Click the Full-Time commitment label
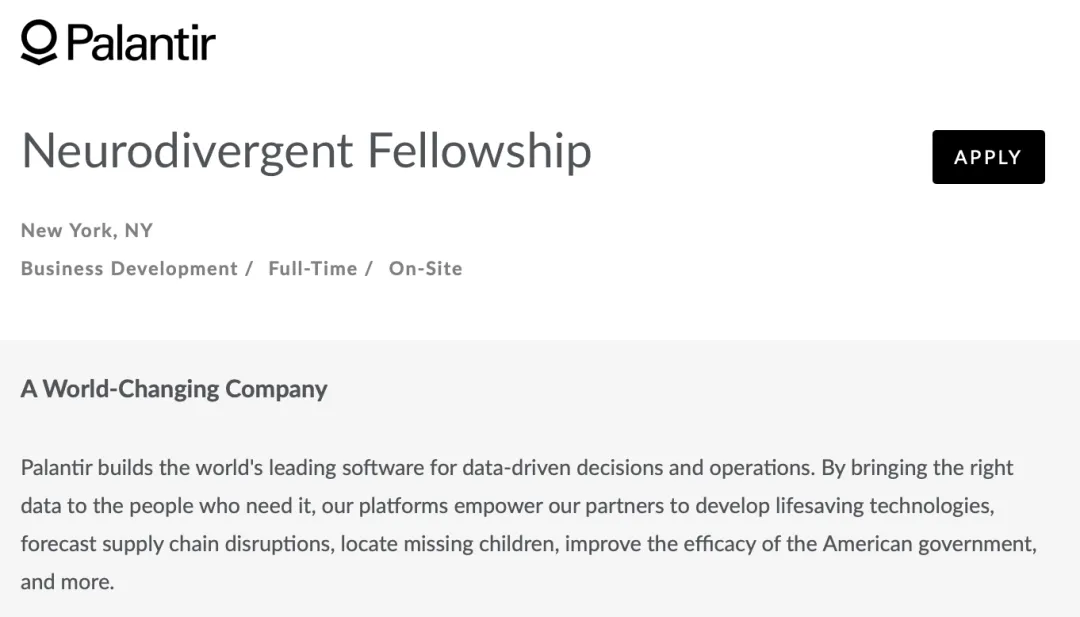Viewport: 1080px width, 617px height. coord(312,268)
